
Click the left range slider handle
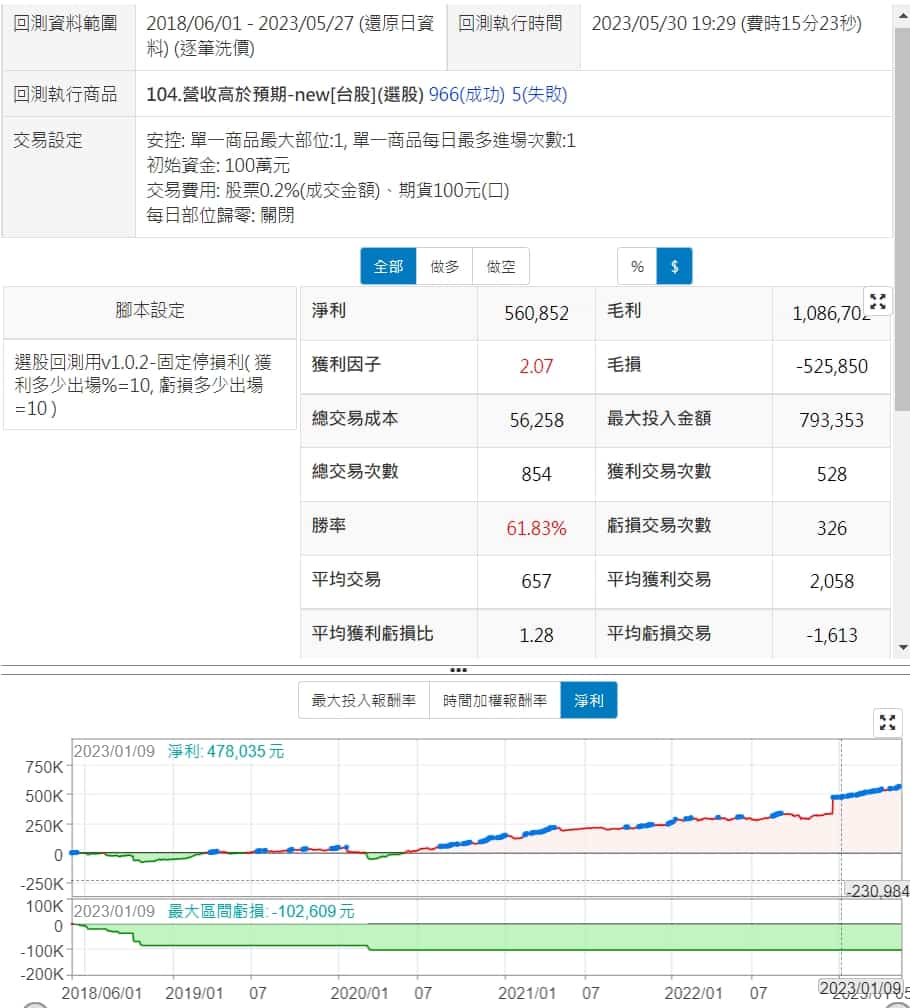34,1002
